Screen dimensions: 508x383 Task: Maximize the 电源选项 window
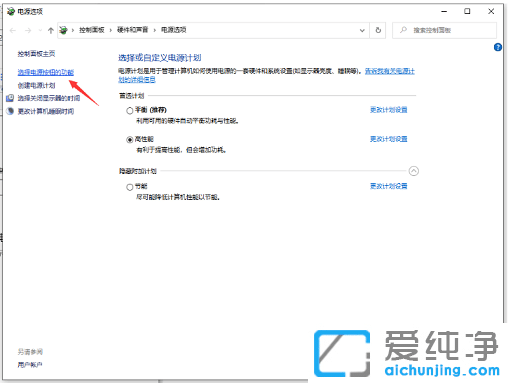coord(467,11)
